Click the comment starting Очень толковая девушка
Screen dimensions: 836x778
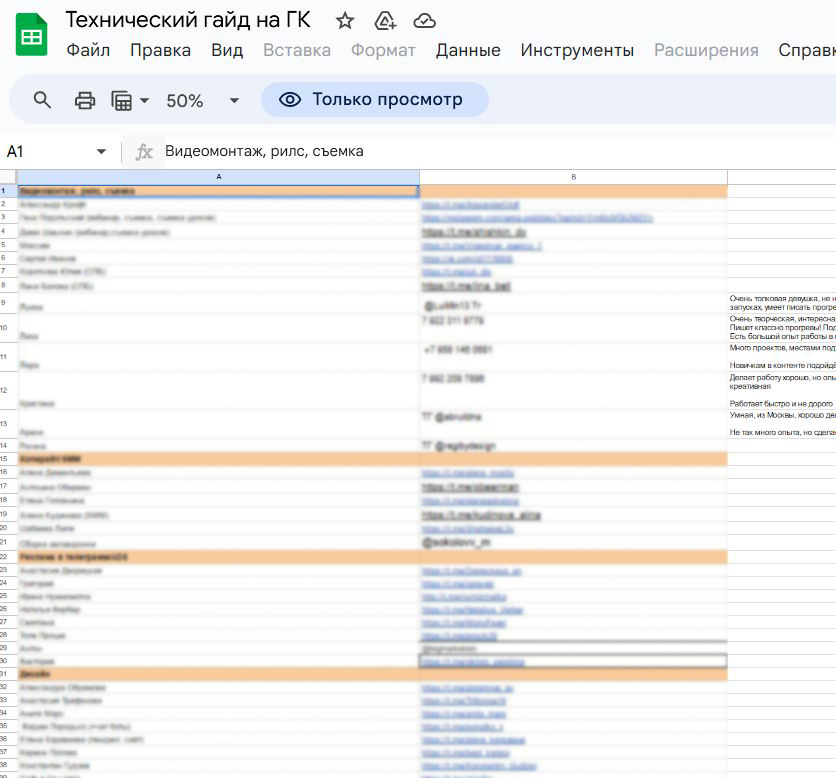(782, 303)
